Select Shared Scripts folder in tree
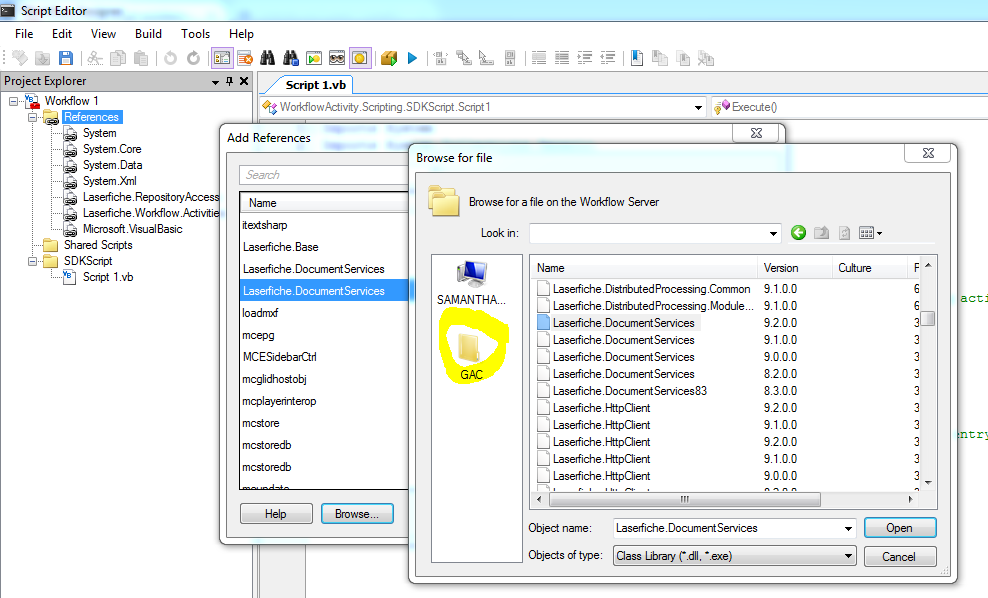Image resolution: width=988 pixels, height=598 pixels. pos(98,245)
